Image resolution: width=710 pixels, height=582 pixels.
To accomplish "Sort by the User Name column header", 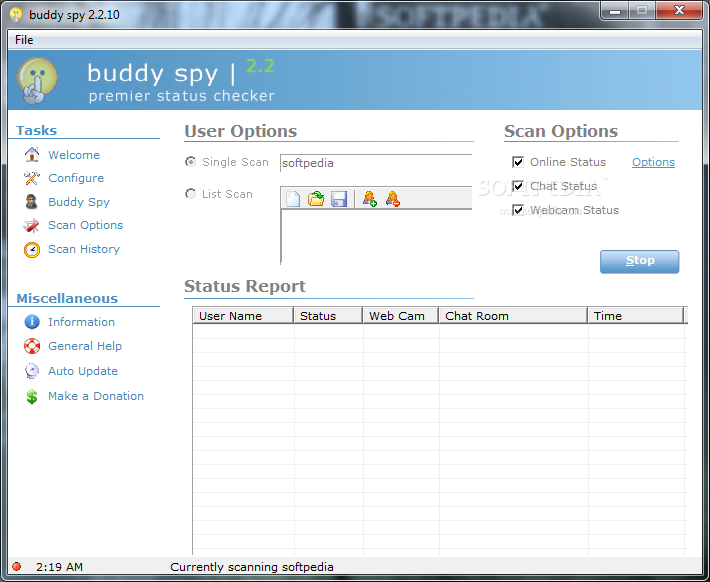I will tap(243, 316).
